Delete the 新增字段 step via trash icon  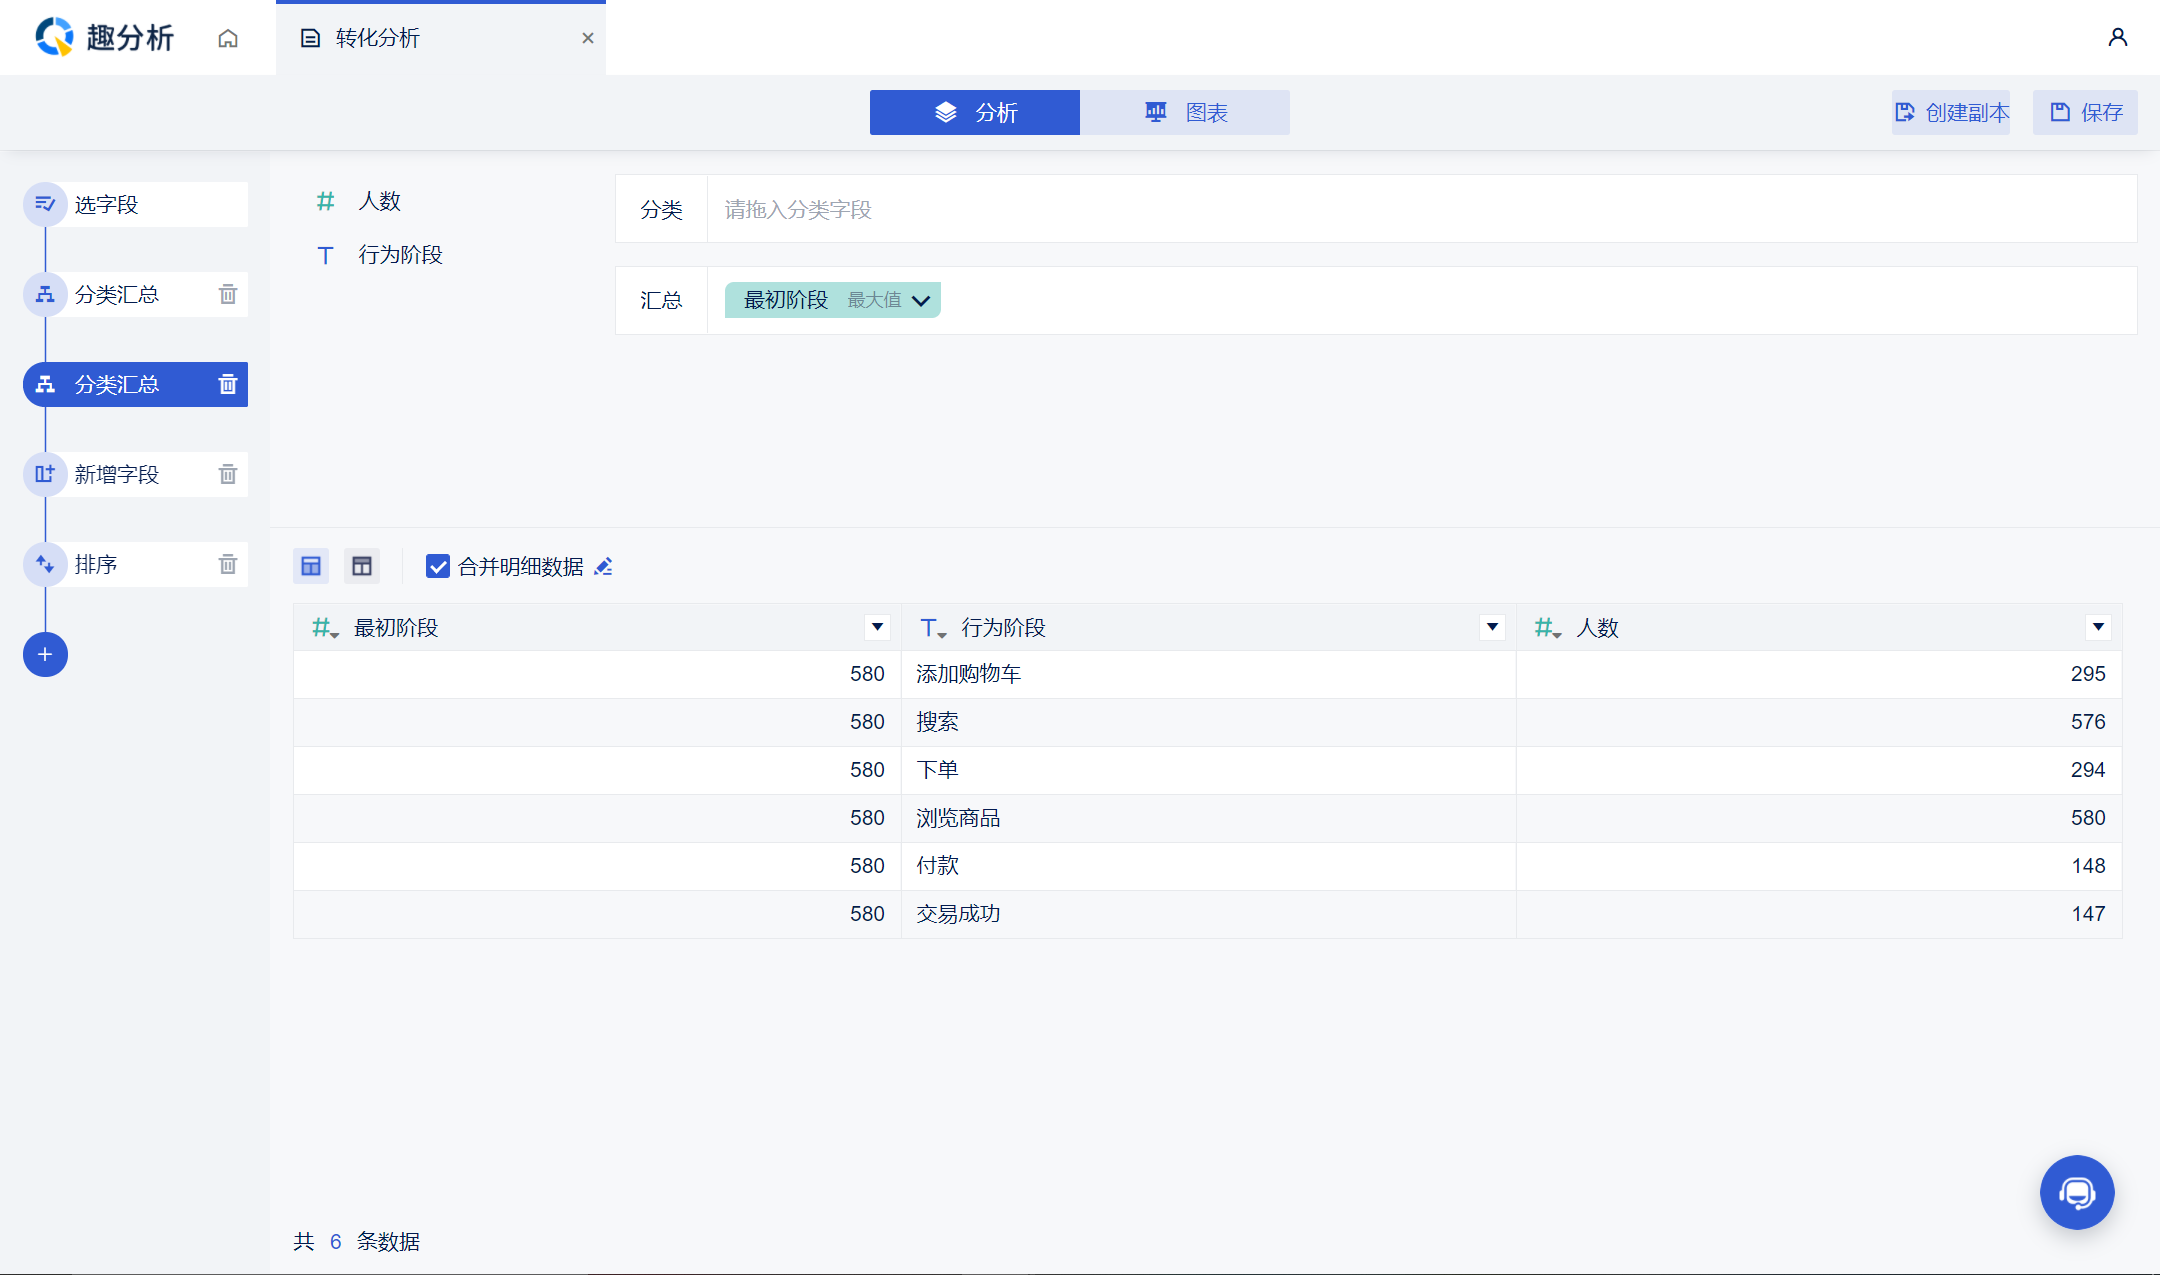coord(228,474)
